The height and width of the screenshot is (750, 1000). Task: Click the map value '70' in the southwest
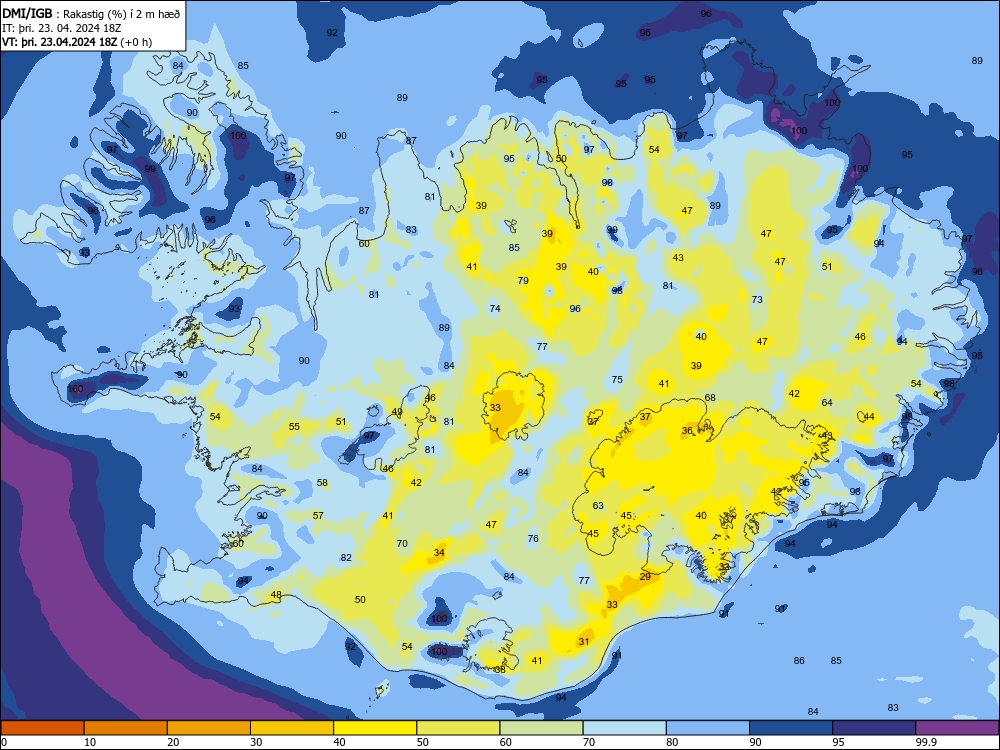(x=402, y=544)
